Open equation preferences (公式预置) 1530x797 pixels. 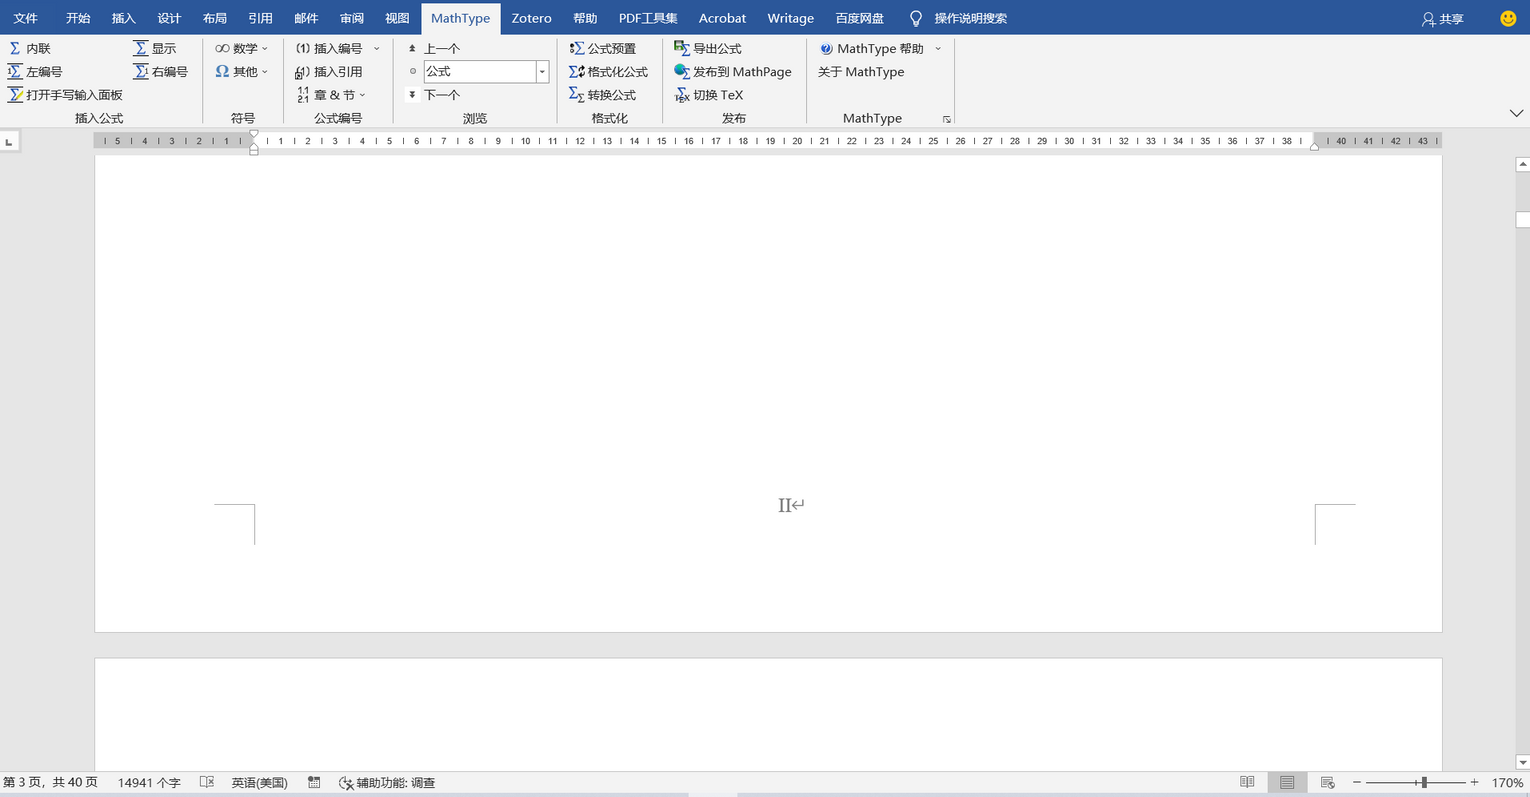(x=602, y=48)
